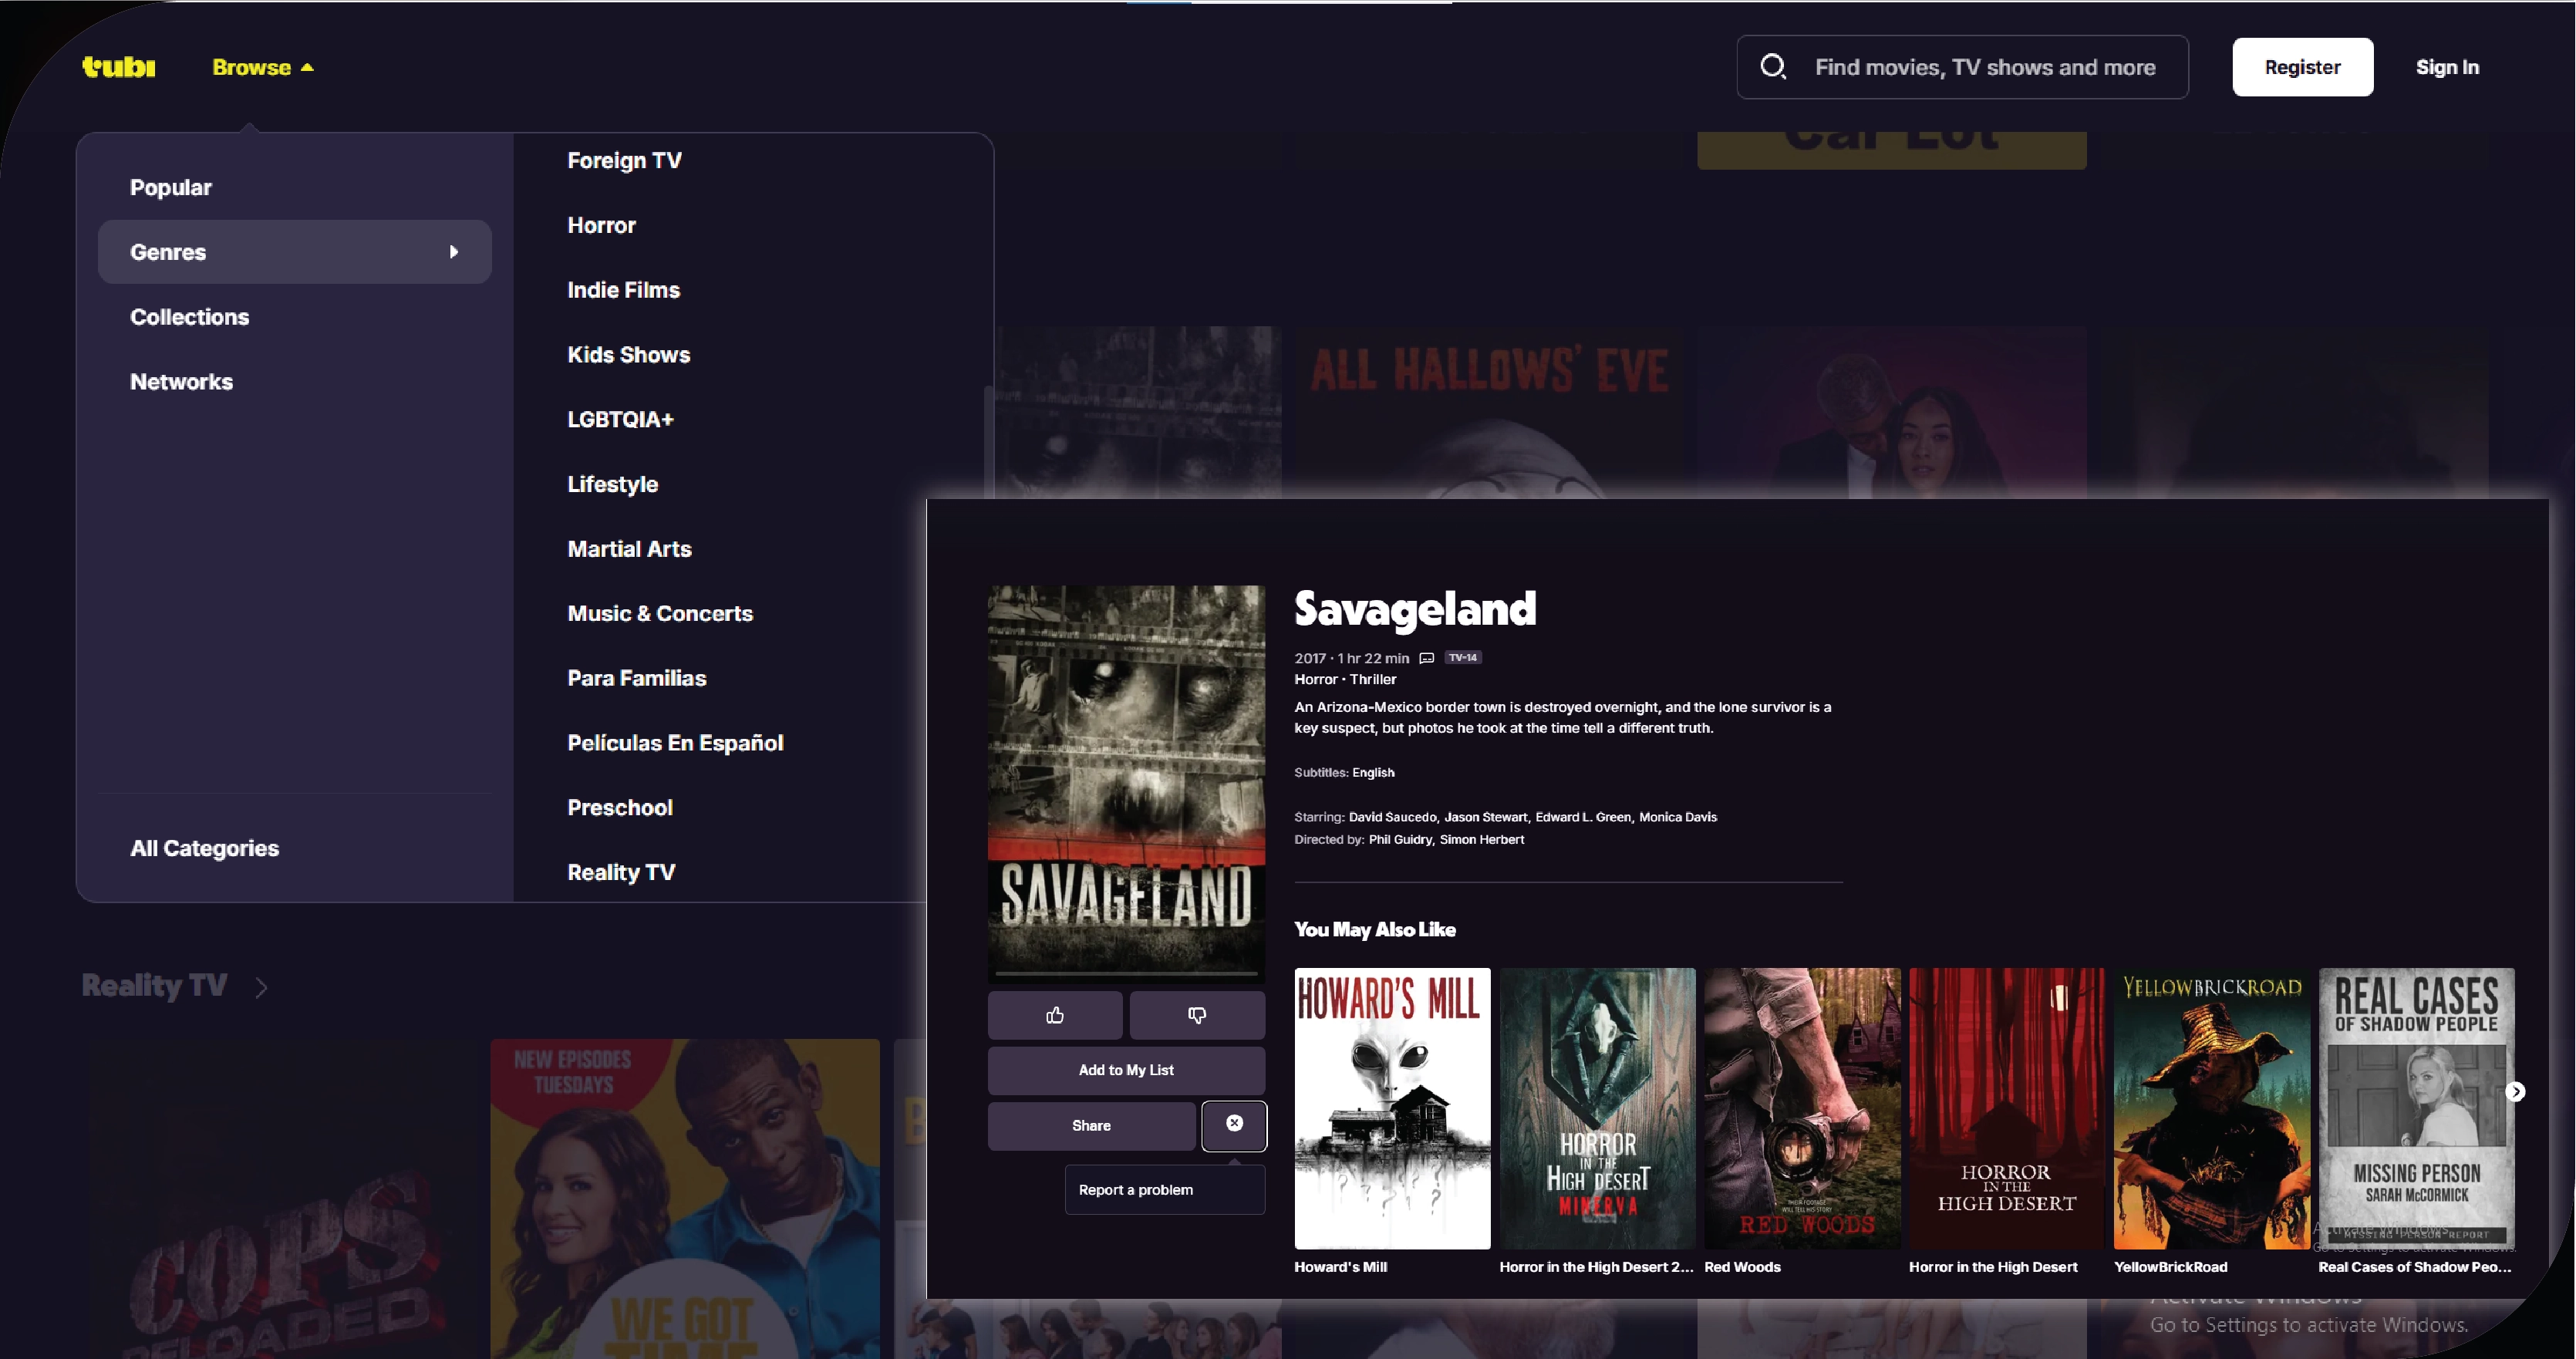Click the Register button
The width and height of the screenshot is (2576, 1359).
(x=2301, y=67)
